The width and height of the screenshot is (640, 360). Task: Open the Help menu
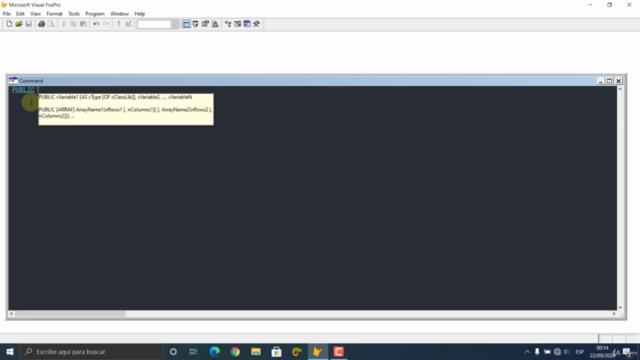[140, 14]
